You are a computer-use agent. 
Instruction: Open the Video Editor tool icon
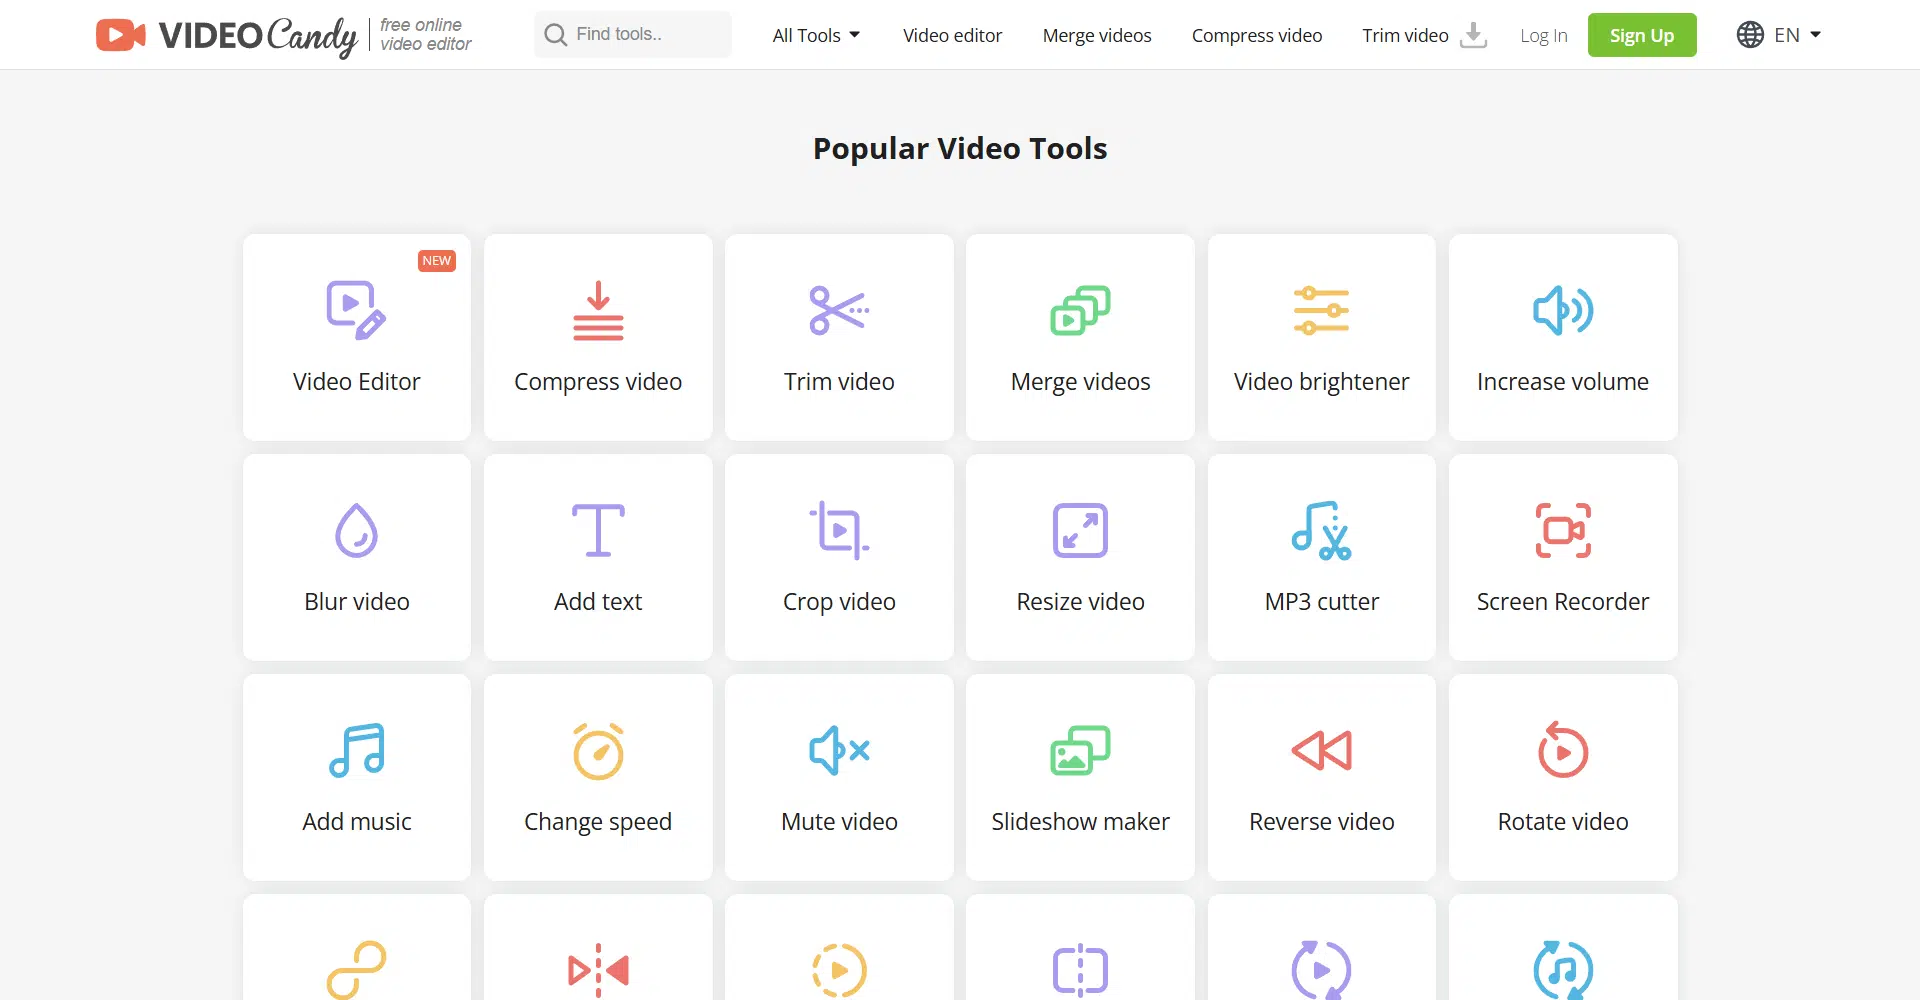[x=356, y=310]
